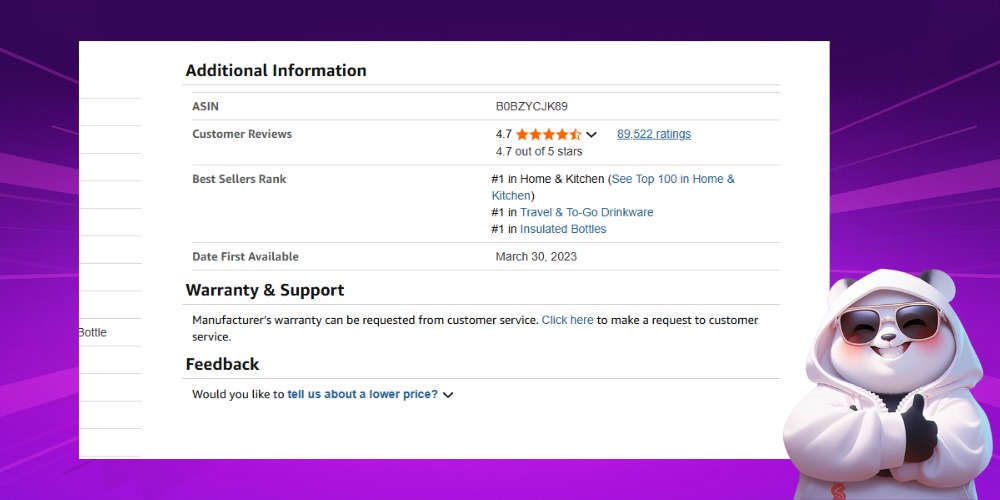
Task: Click the Best Sellers Rank row label
Action: click(x=239, y=179)
